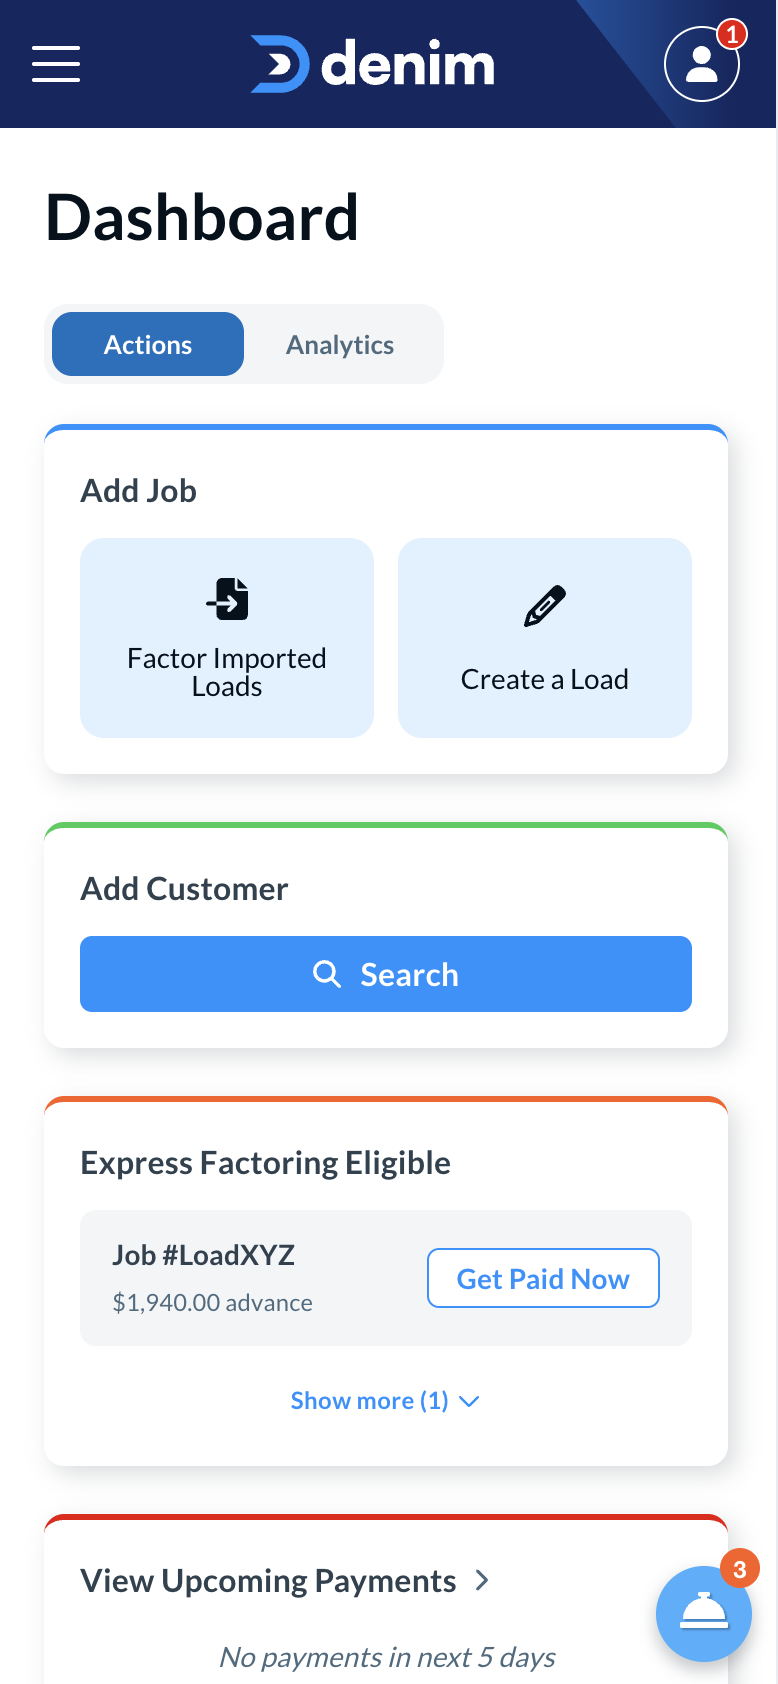778x1684 pixels.
Task: Click the bell's orange count badge
Action: click(x=740, y=1569)
